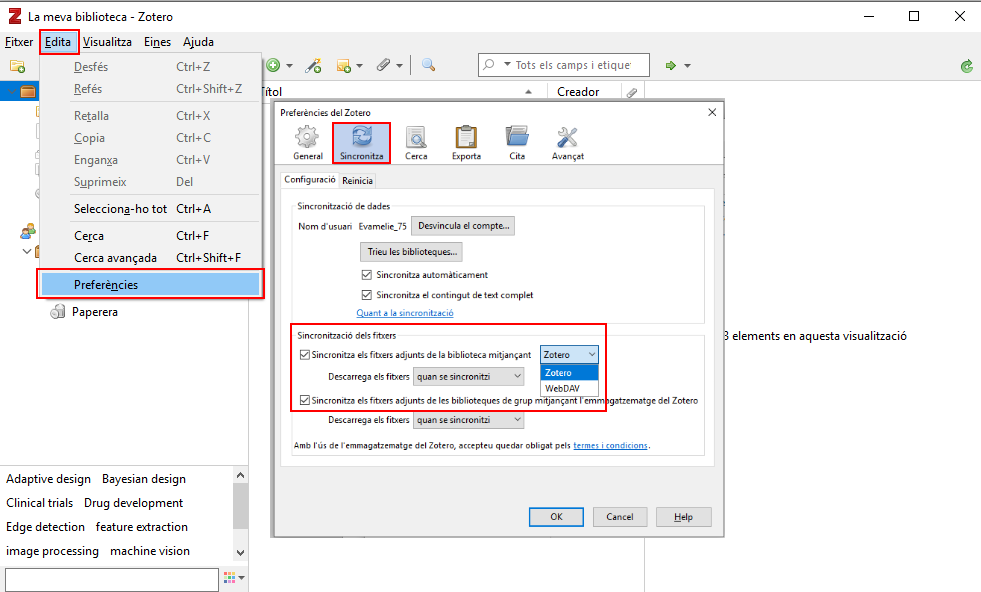This screenshot has width=981, height=592.
Task: Expand new note dropdown arrow
Action: point(359,66)
